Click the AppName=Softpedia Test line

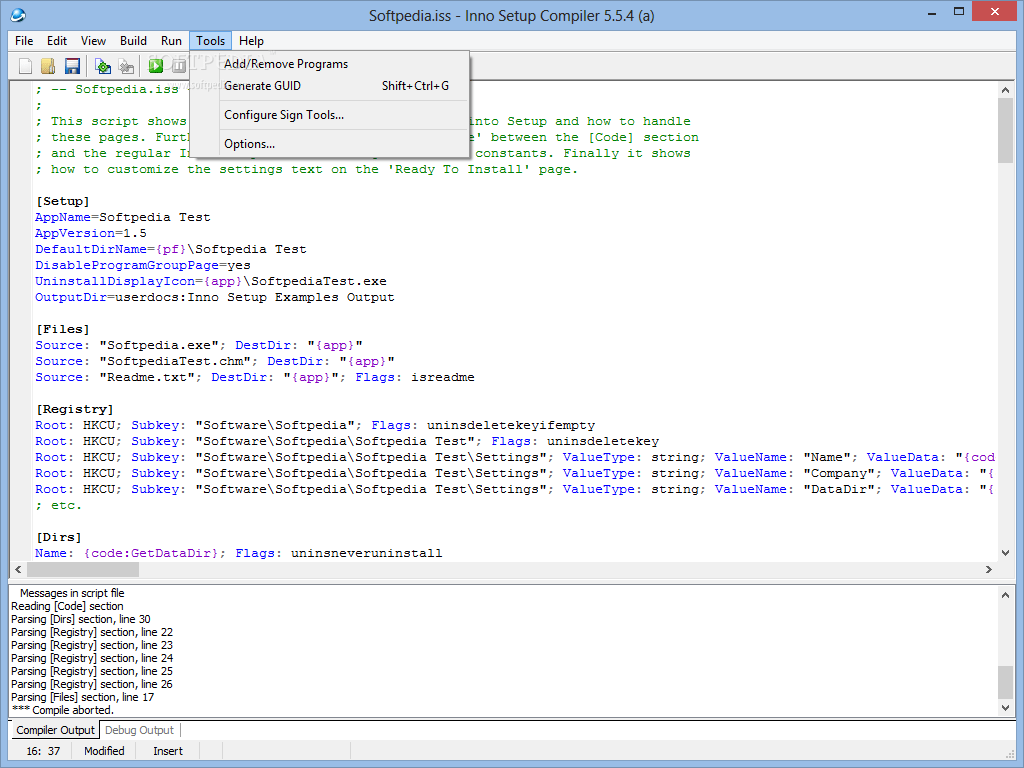123,217
